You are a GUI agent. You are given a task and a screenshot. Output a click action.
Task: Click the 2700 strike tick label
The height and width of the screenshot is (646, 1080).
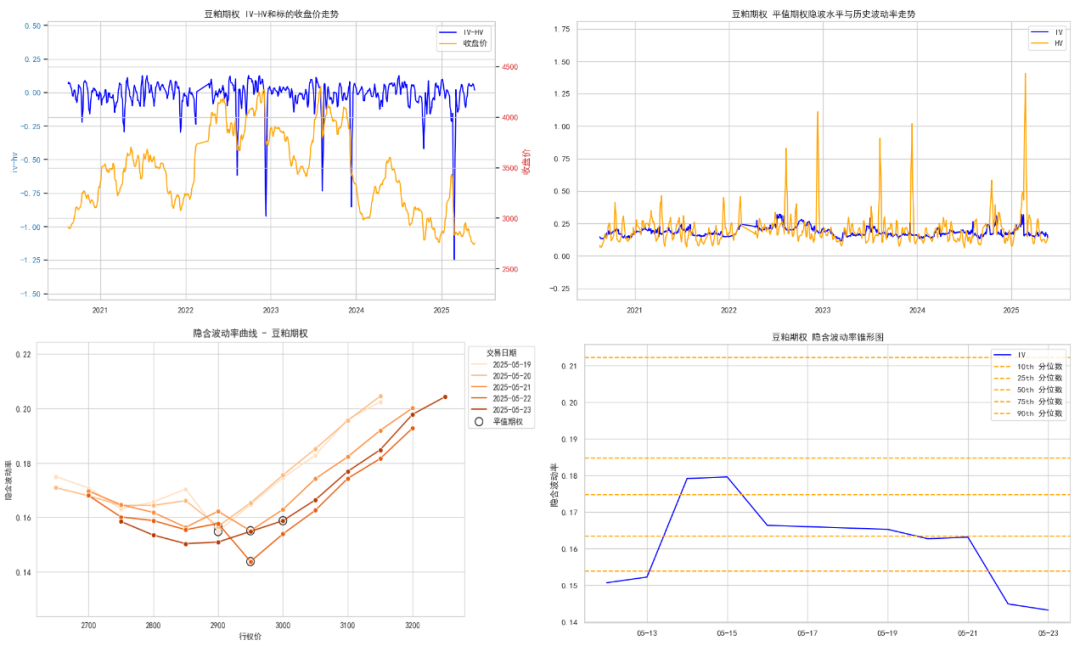[x=88, y=625]
